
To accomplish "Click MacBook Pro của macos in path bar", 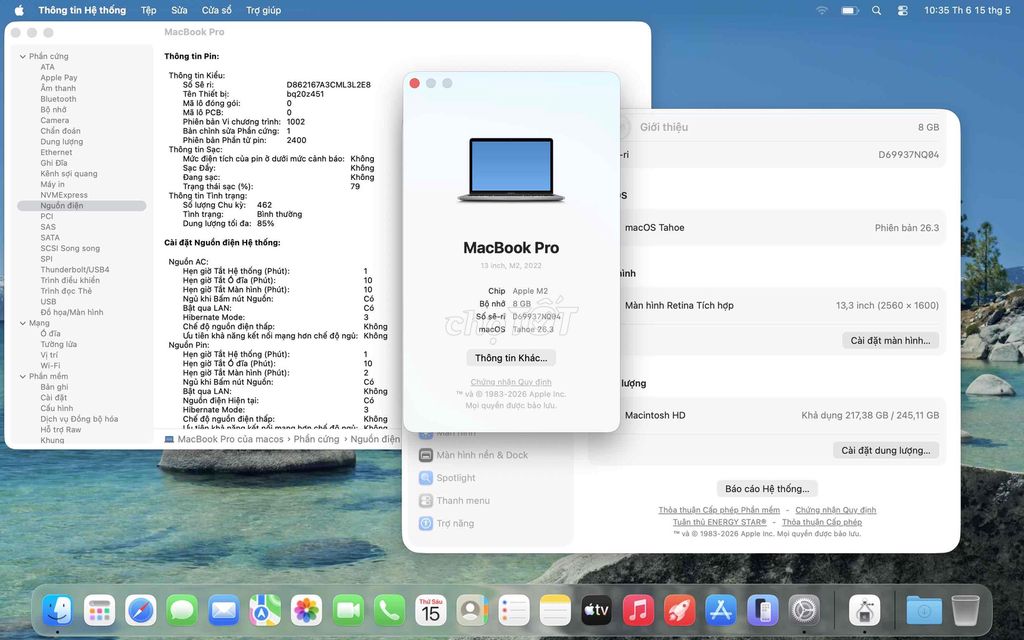I will pyautogui.click(x=230, y=439).
